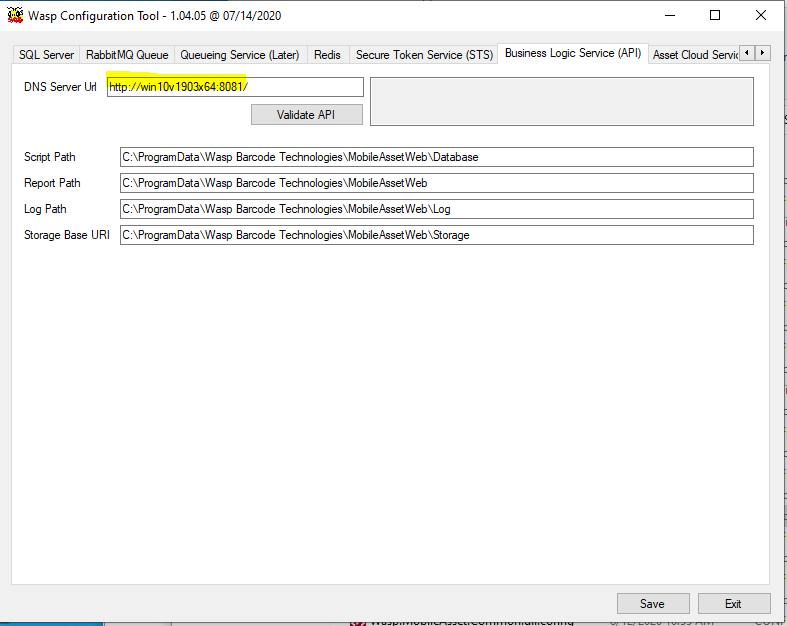Image resolution: width=787 pixels, height=626 pixels.
Task: Click the Script Path label
Action: pyautogui.click(x=50, y=157)
